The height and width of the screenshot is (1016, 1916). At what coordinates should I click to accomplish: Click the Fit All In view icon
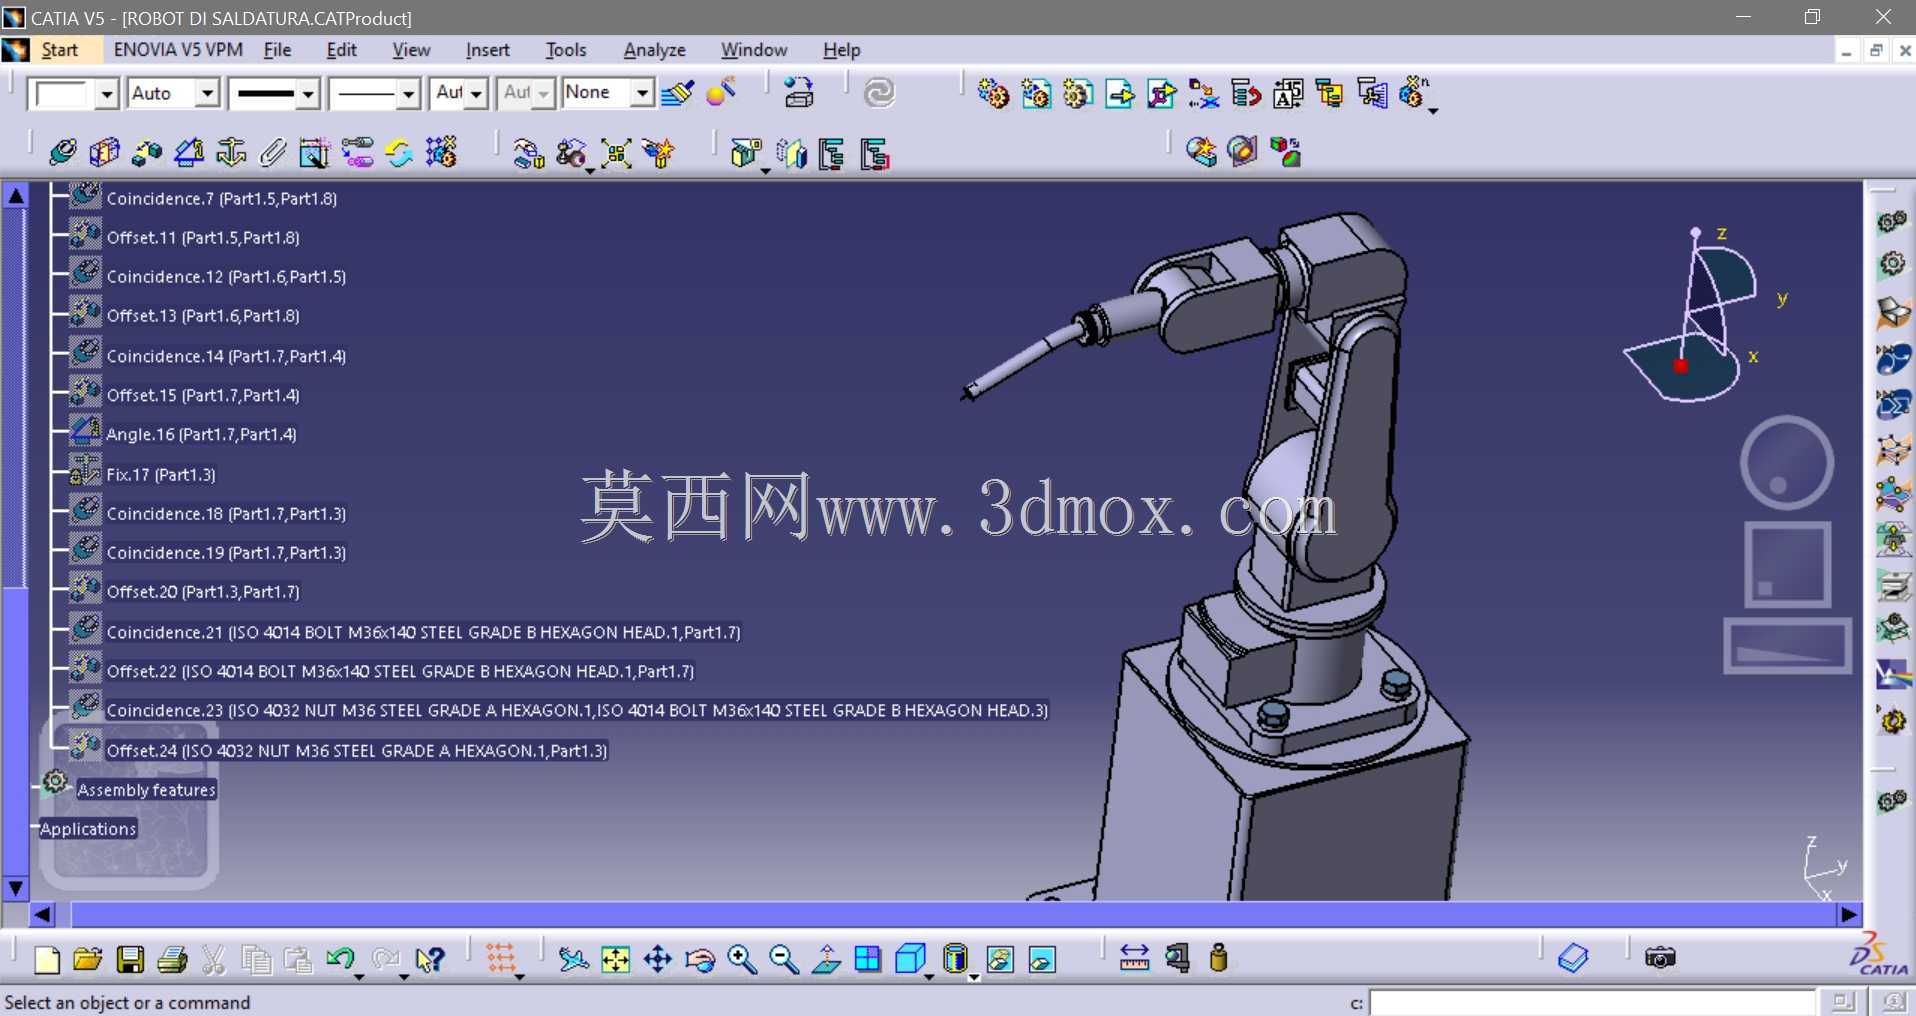(x=615, y=960)
